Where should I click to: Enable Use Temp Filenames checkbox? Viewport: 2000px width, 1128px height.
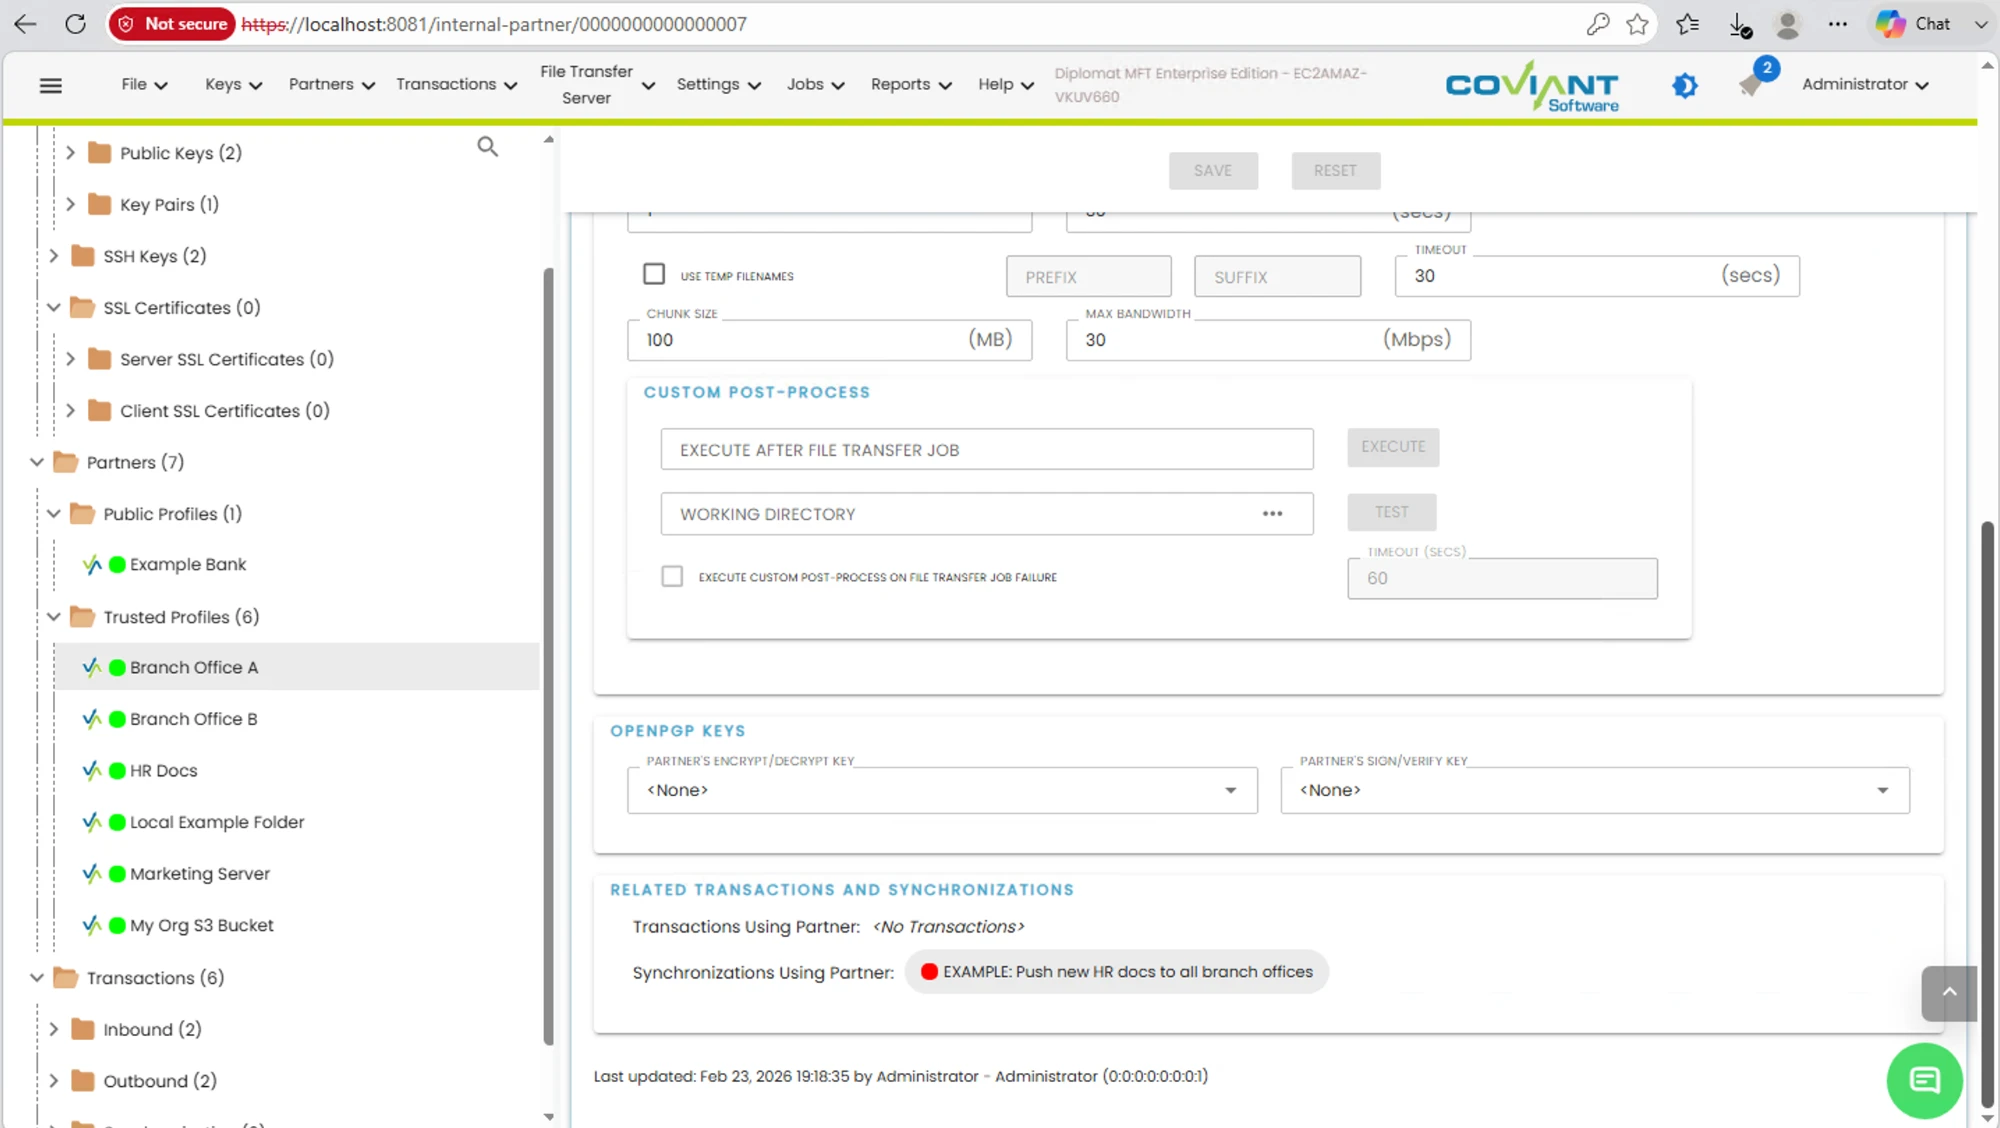[x=654, y=274]
